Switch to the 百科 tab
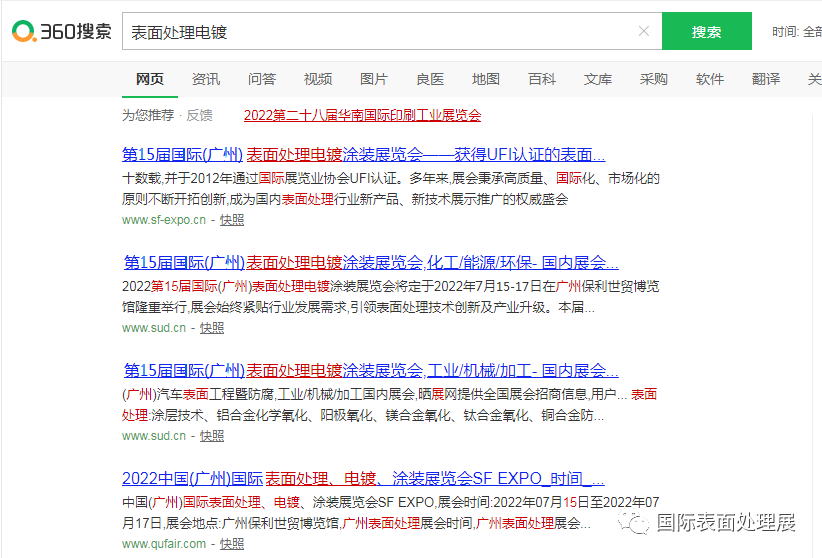822x558 pixels. coord(542,79)
